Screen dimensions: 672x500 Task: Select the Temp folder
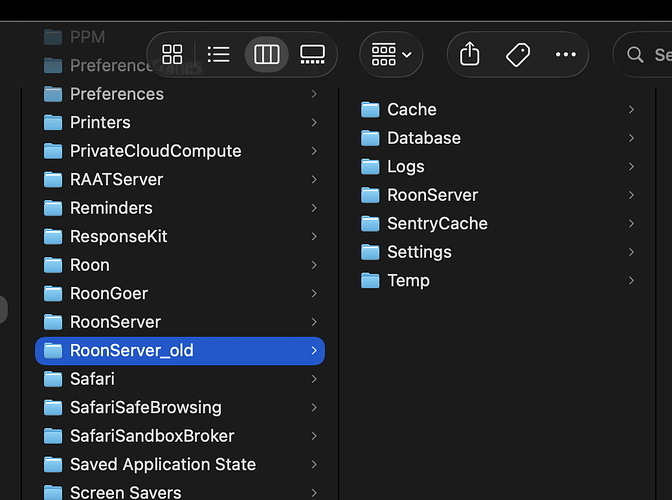click(x=408, y=281)
